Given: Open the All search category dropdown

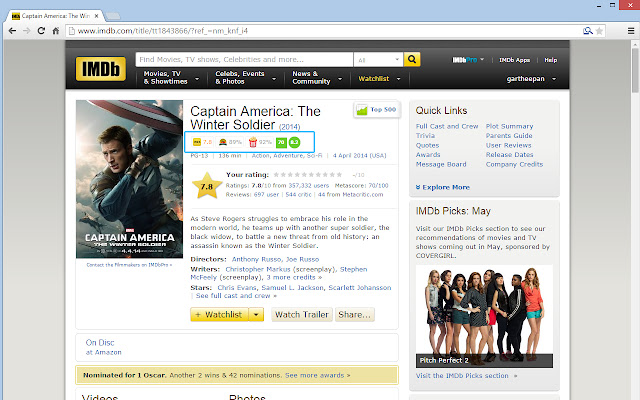Looking at the screenshot, I should tap(378, 60).
